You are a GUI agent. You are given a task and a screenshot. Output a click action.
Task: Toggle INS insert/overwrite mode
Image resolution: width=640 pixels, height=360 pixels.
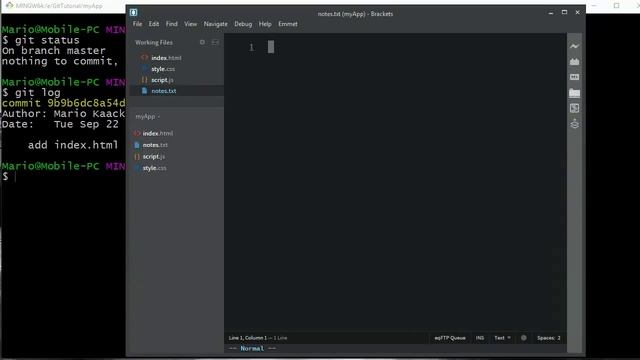[480, 338]
